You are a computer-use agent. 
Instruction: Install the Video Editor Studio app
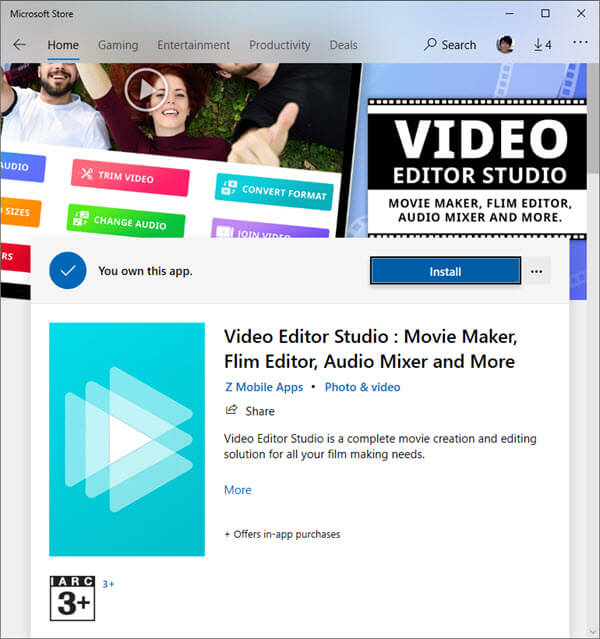pos(446,271)
